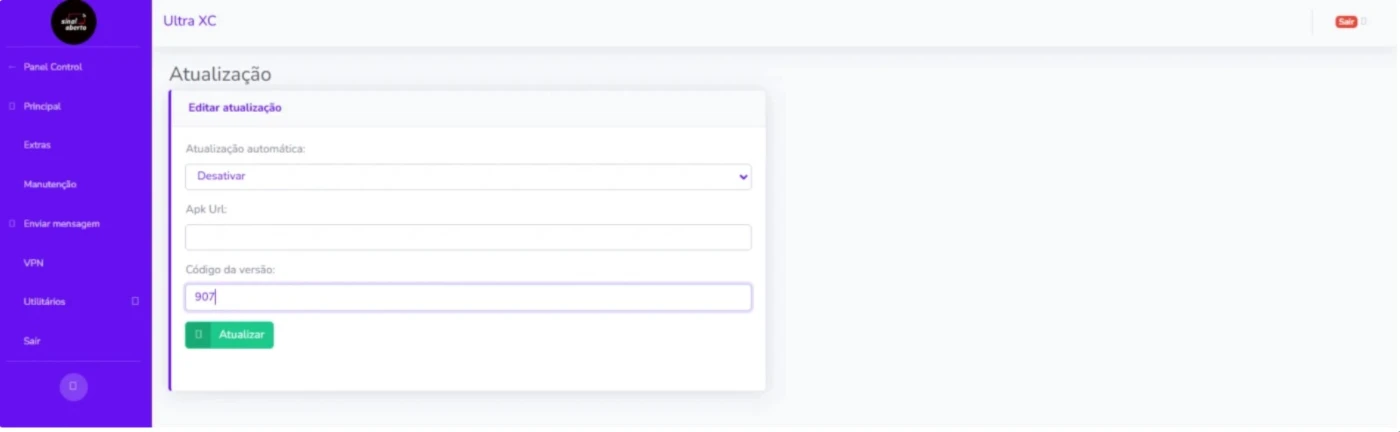Click the icon beside Enviar mensagem
The height and width of the screenshot is (432, 1400).
[x=12, y=224]
